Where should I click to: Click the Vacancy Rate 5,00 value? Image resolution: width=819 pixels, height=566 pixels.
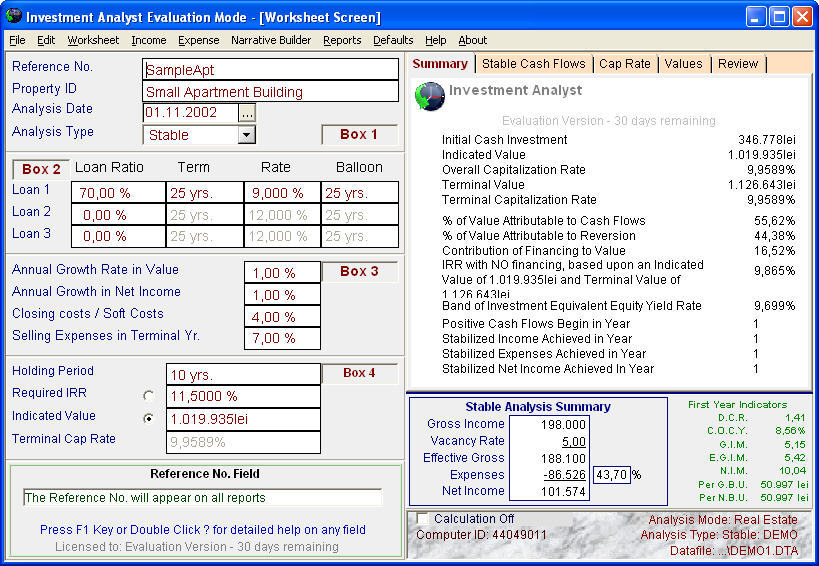[x=574, y=442]
